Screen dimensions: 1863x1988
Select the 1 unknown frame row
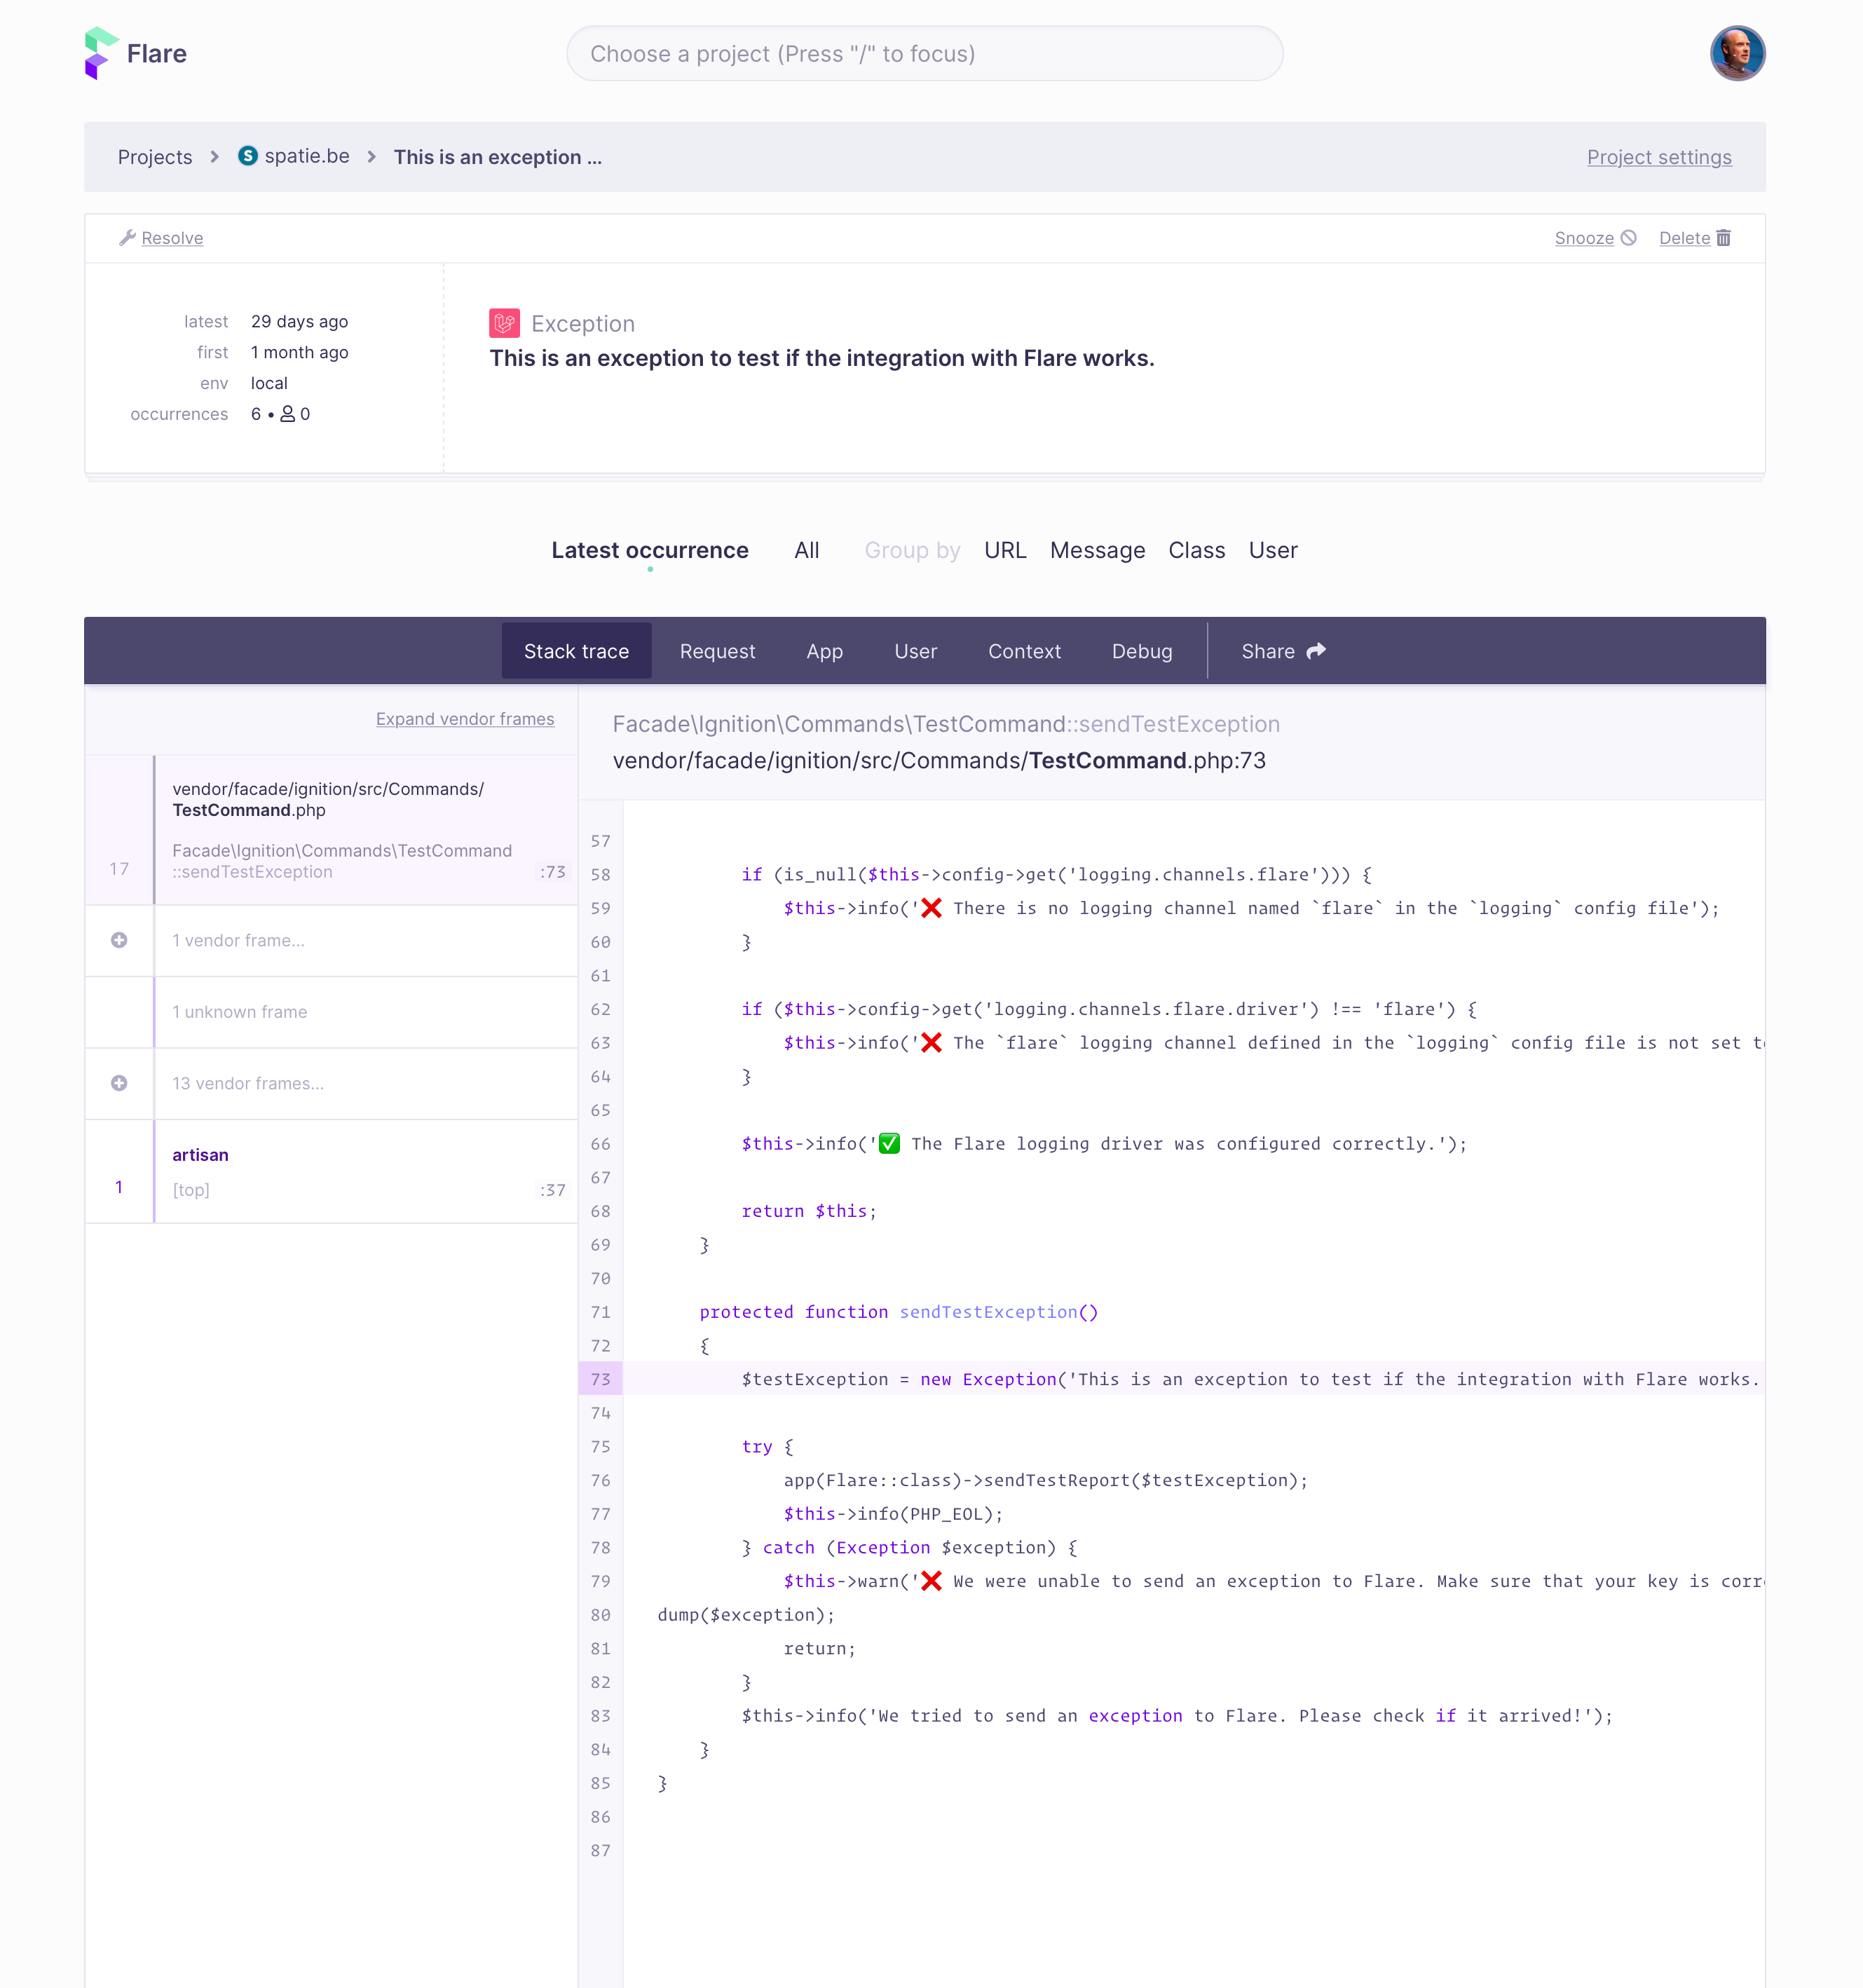point(331,1012)
